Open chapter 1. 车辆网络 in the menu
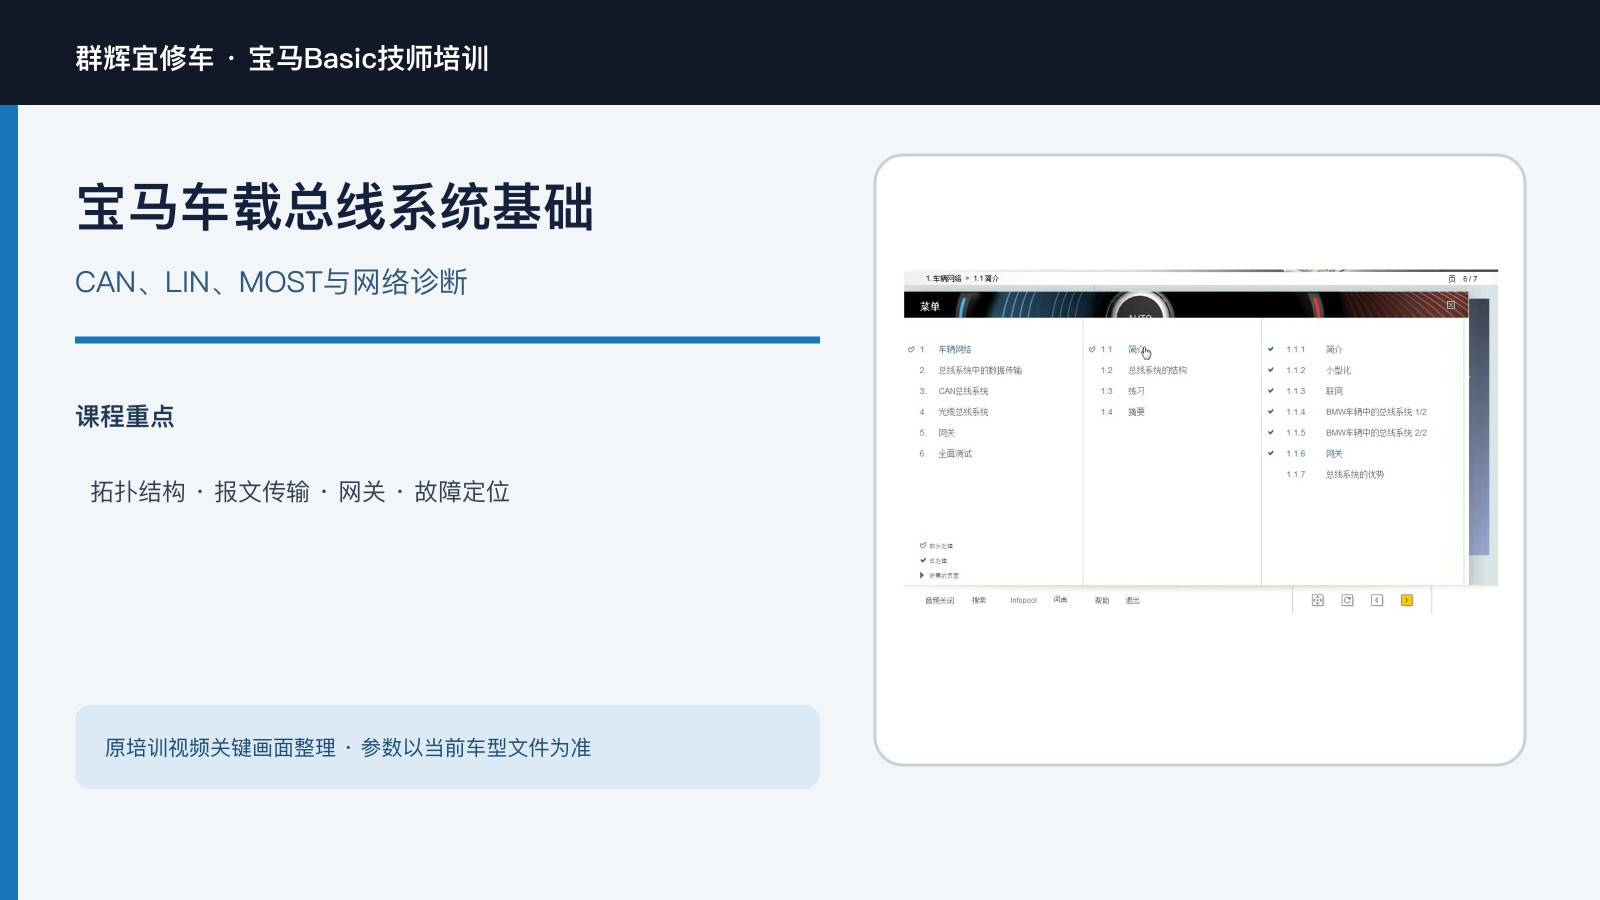 coord(945,349)
